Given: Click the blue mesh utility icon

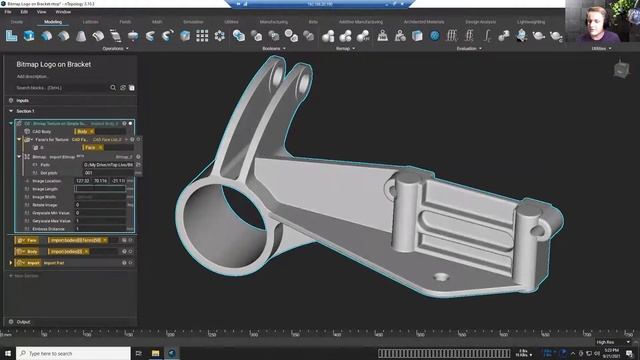Looking at the screenshot, I should pyautogui.click(x=521, y=36).
